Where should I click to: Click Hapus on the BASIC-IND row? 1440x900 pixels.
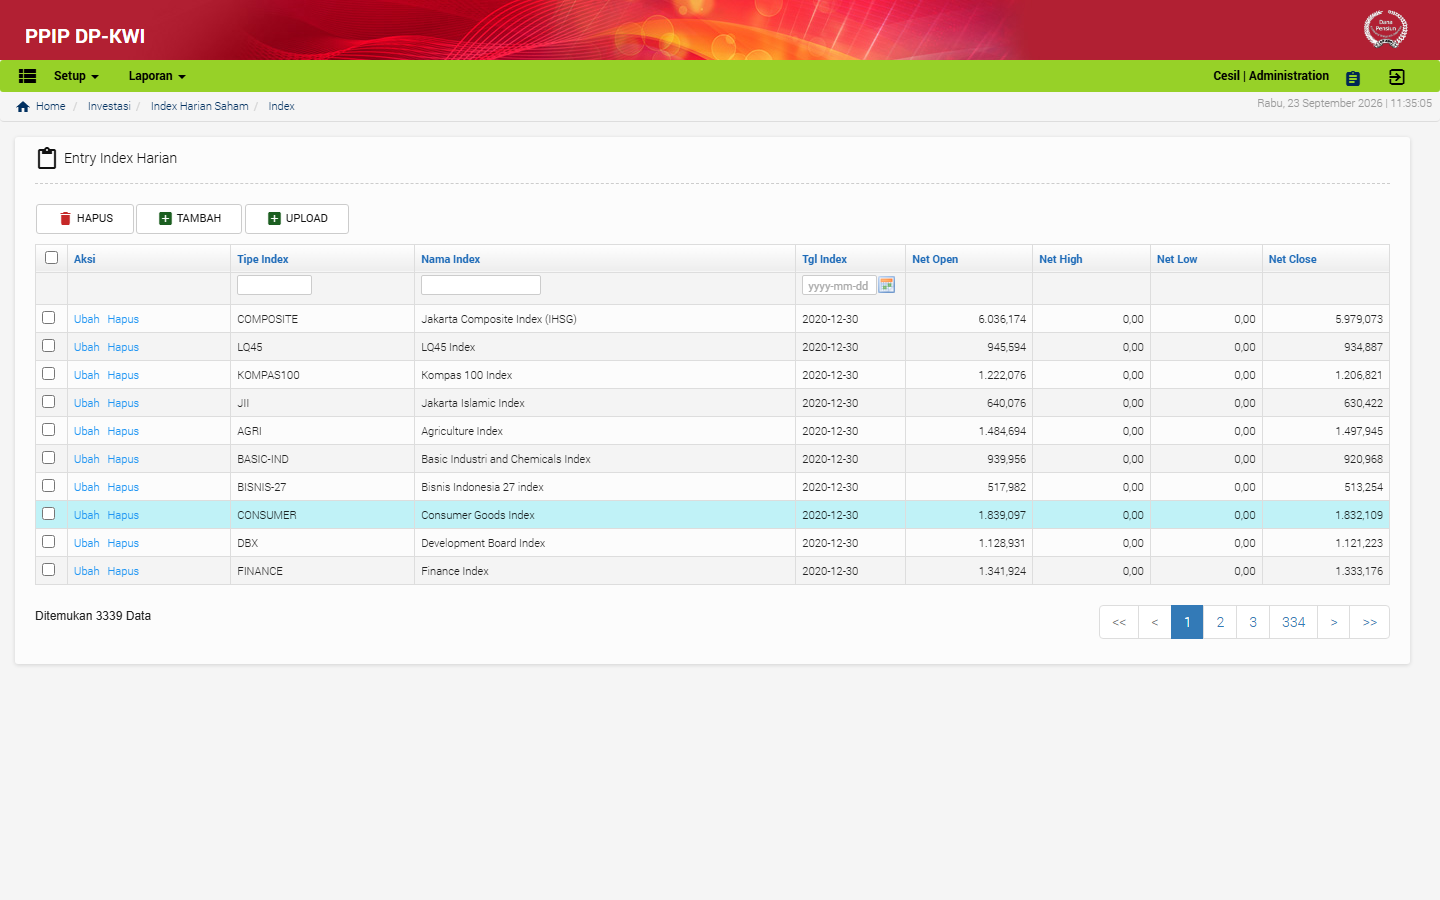pyautogui.click(x=123, y=459)
